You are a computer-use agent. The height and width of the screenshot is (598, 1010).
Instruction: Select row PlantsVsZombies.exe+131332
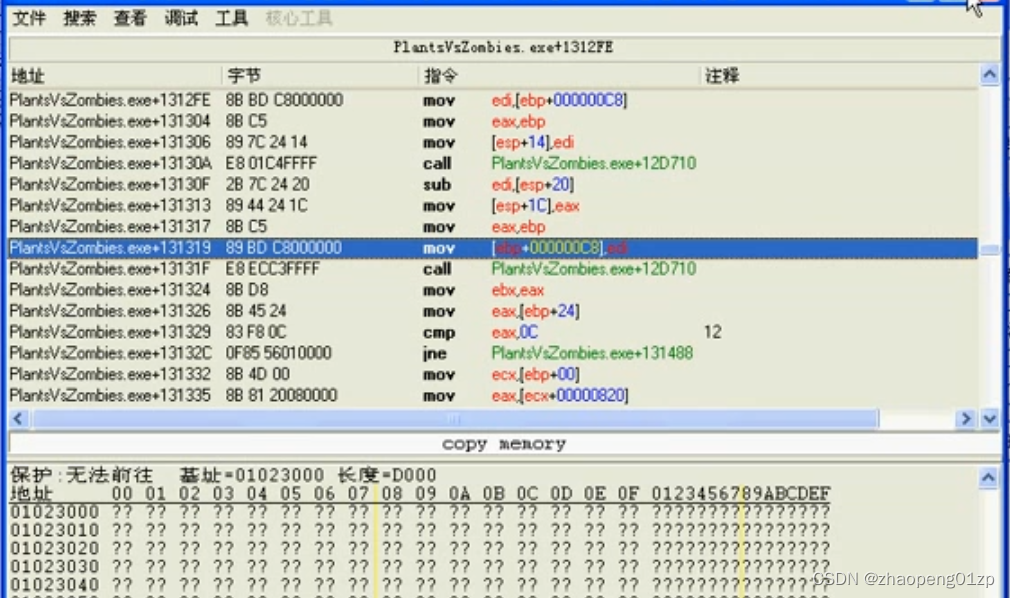tap(493, 374)
